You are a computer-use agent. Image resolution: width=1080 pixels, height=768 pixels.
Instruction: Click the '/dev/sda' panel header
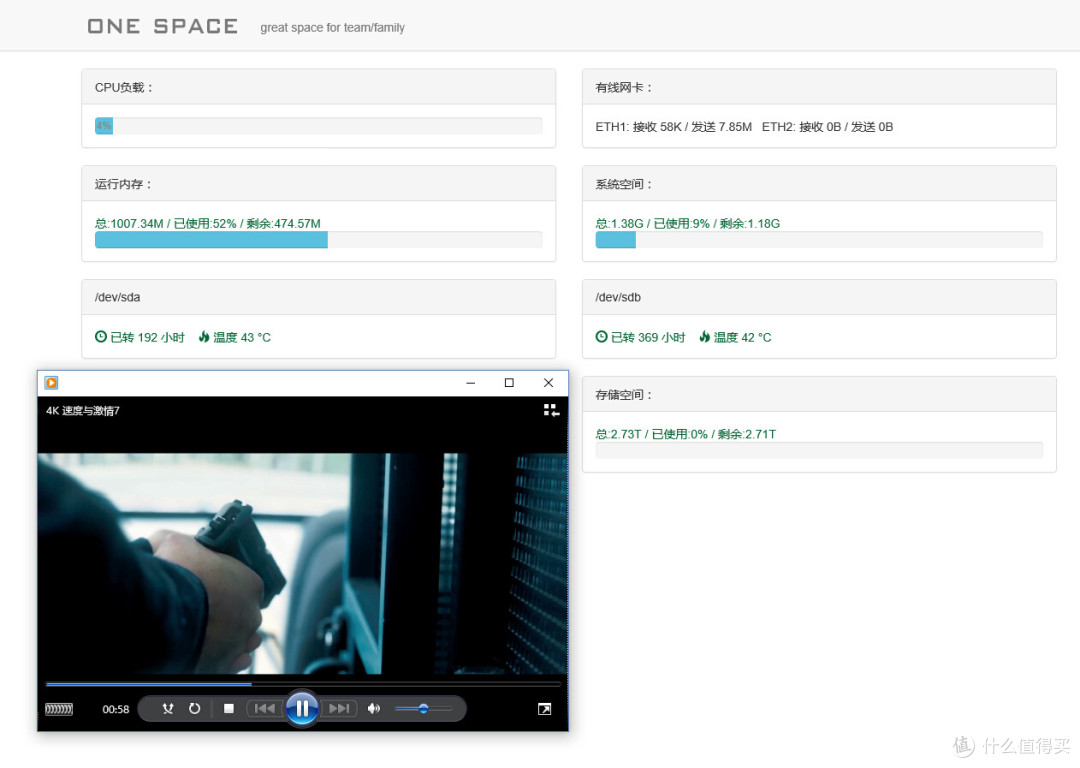point(318,297)
